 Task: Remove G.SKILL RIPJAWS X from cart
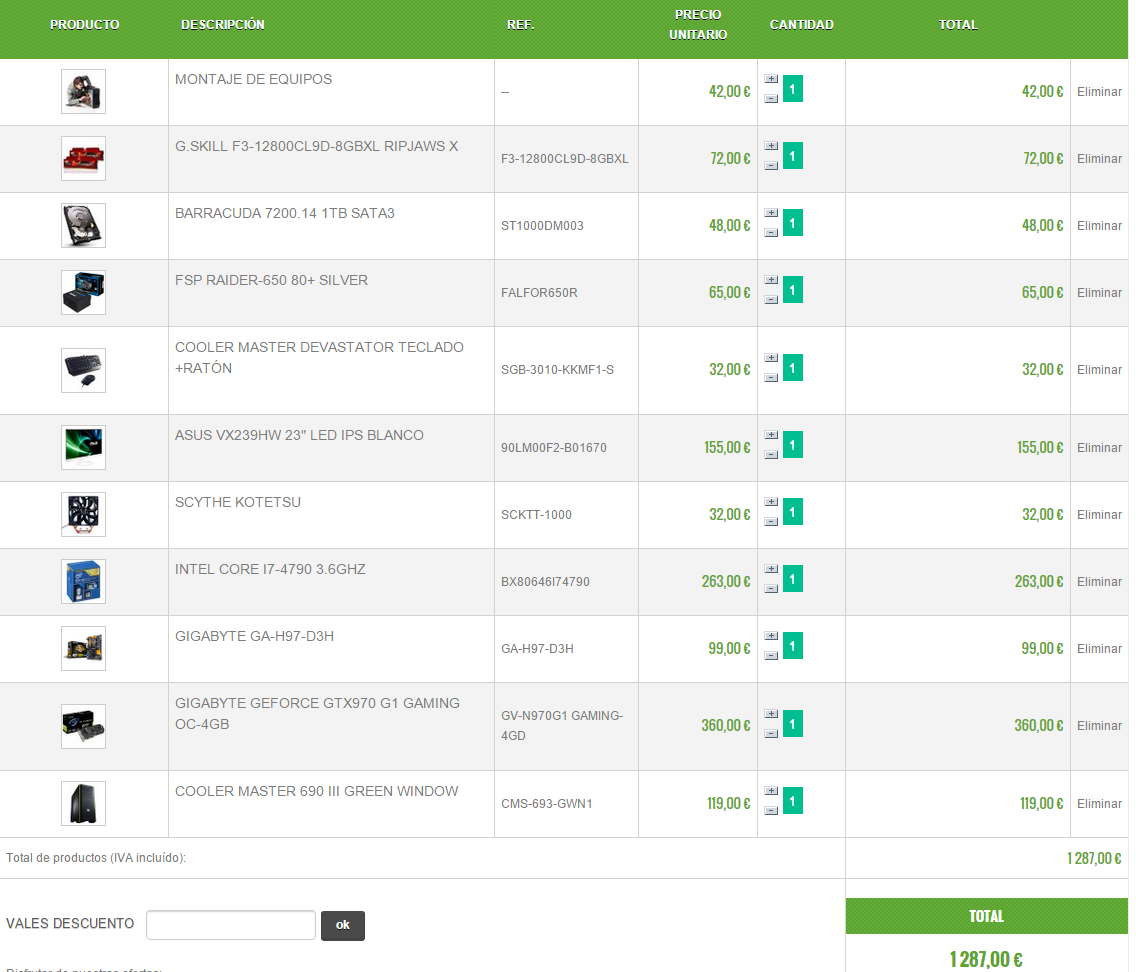click(1099, 159)
